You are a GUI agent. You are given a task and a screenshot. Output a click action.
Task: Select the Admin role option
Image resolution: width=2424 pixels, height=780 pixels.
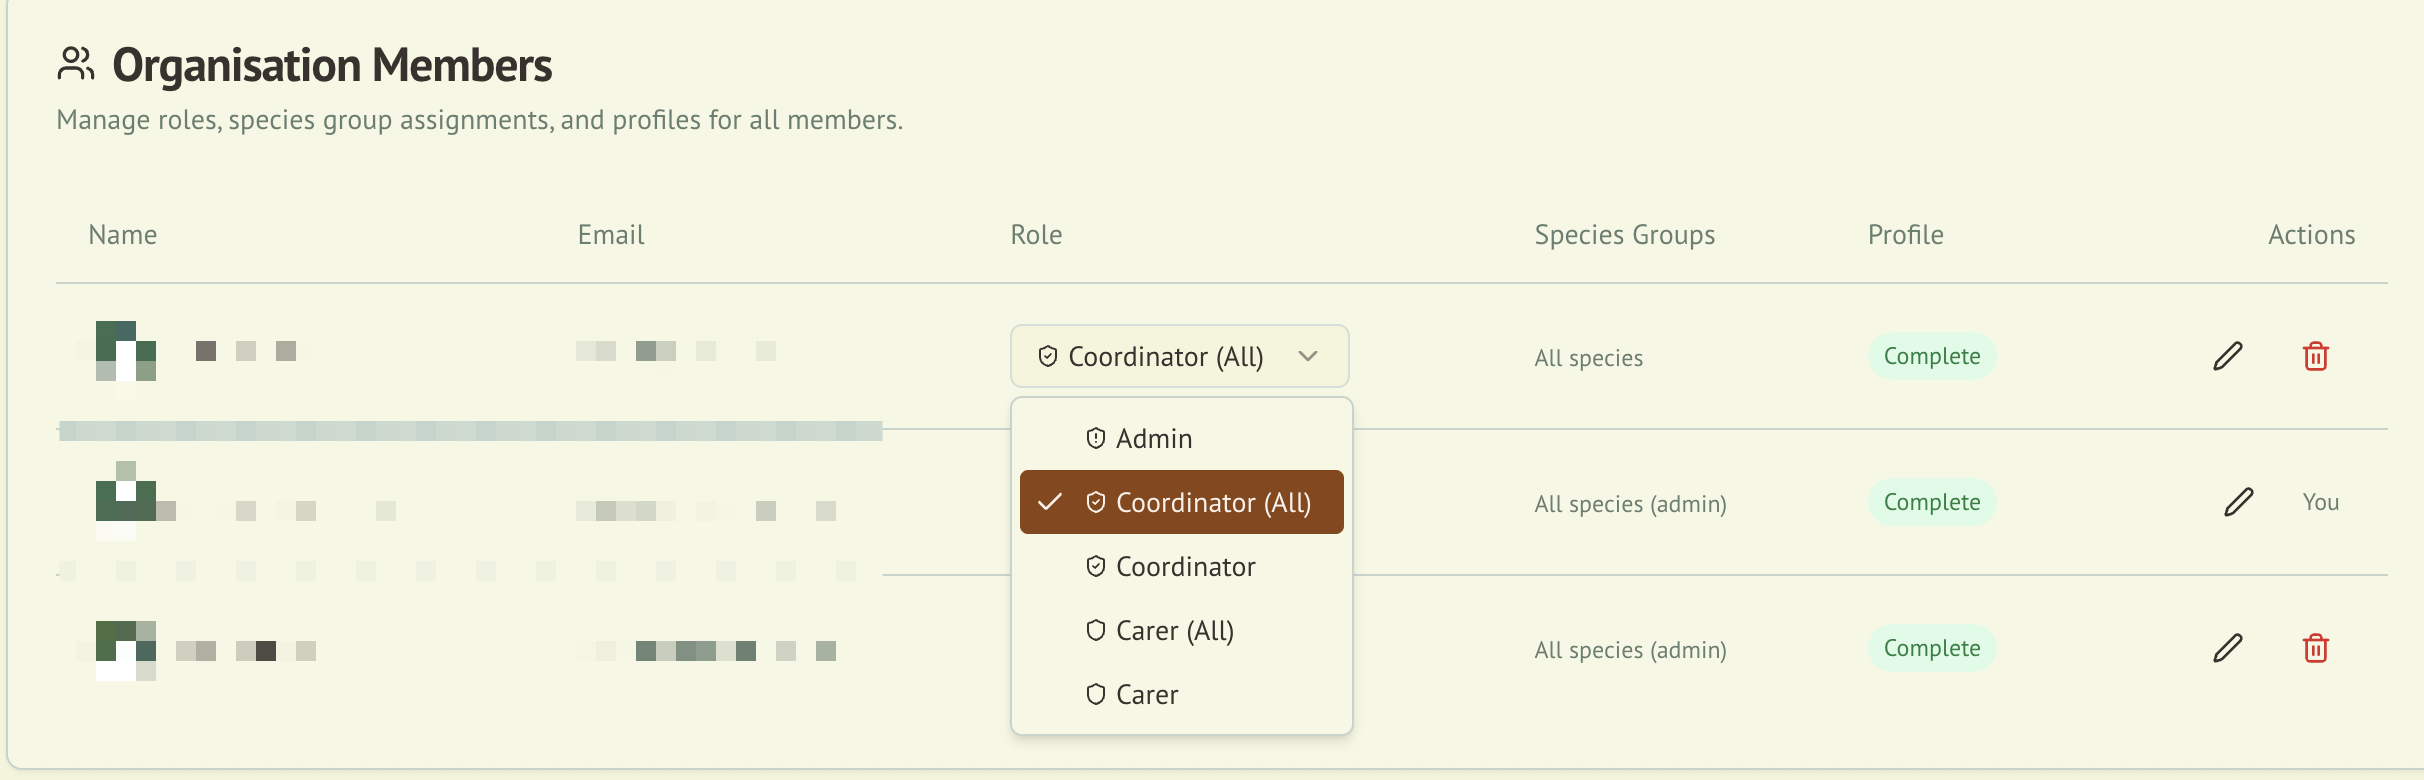[x=1154, y=438]
